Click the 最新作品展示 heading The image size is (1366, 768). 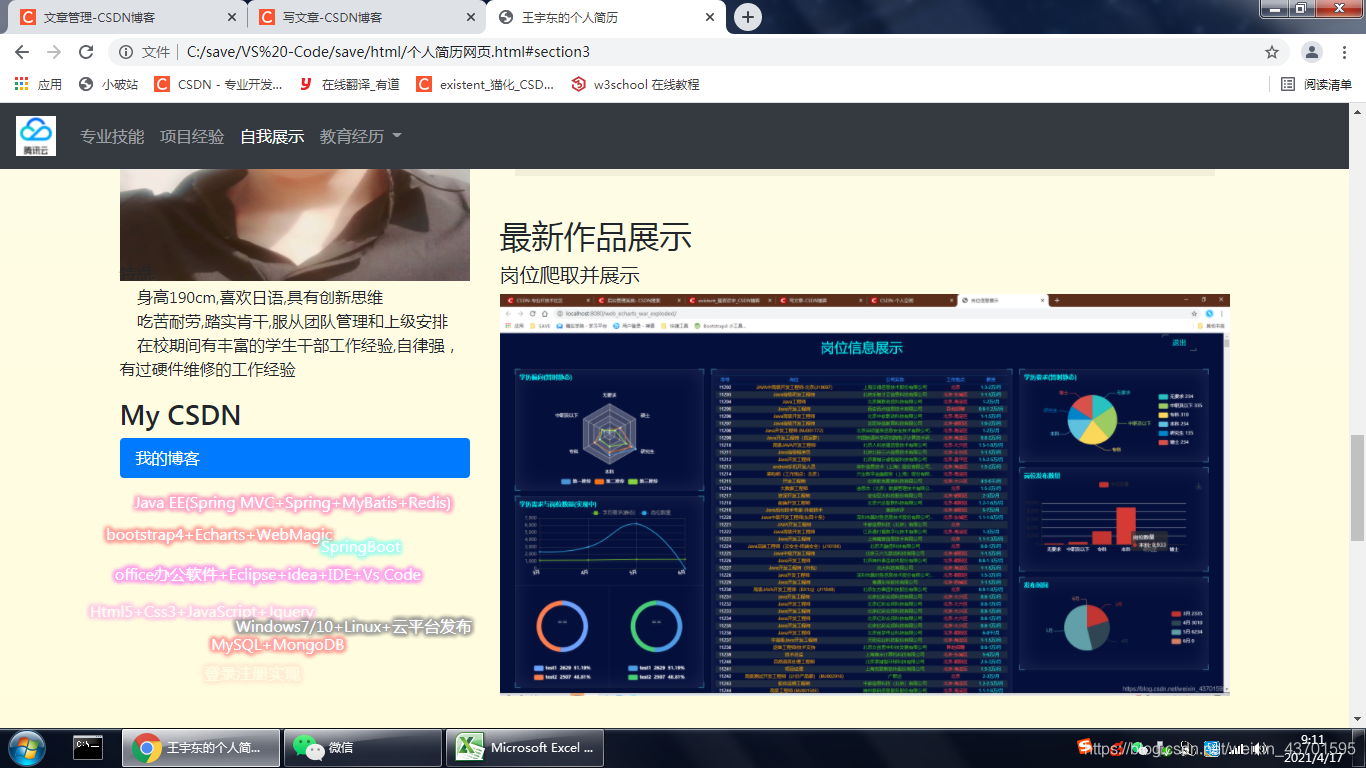coord(596,238)
